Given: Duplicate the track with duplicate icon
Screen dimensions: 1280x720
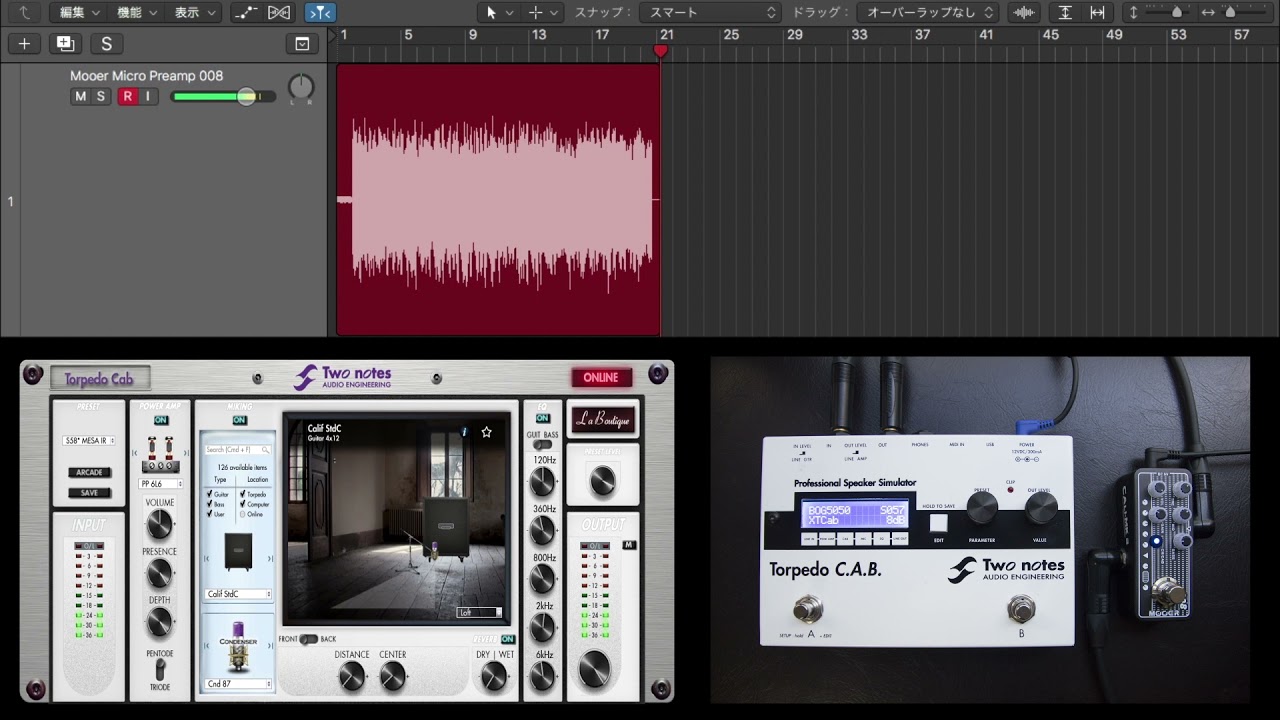Looking at the screenshot, I should (65, 44).
